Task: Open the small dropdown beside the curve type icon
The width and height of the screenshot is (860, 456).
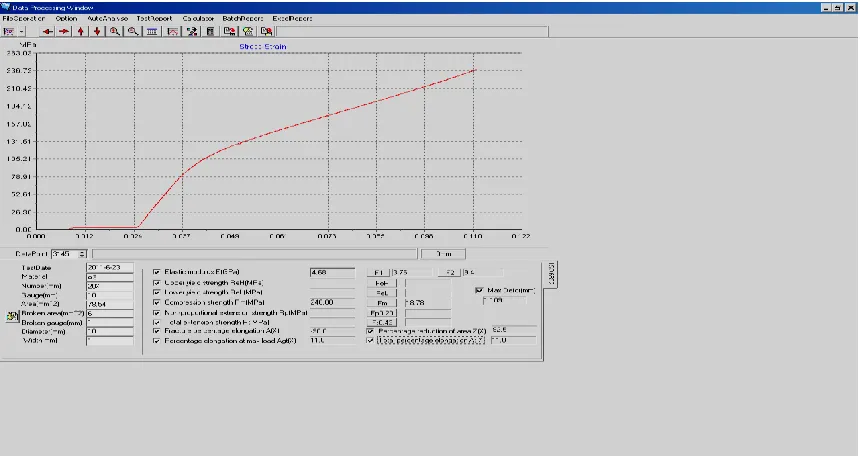Action: (x=21, y=31)
